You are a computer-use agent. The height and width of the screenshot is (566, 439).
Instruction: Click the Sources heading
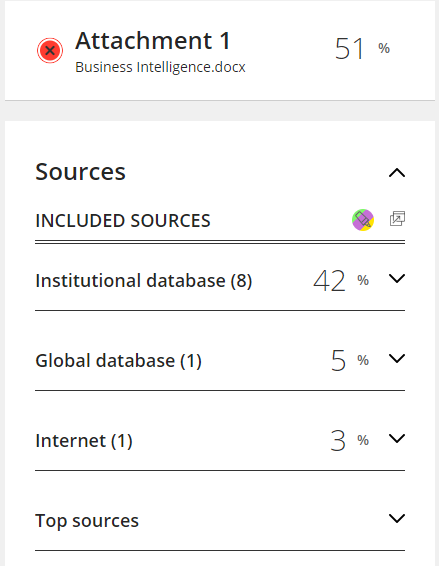[81, 171]
